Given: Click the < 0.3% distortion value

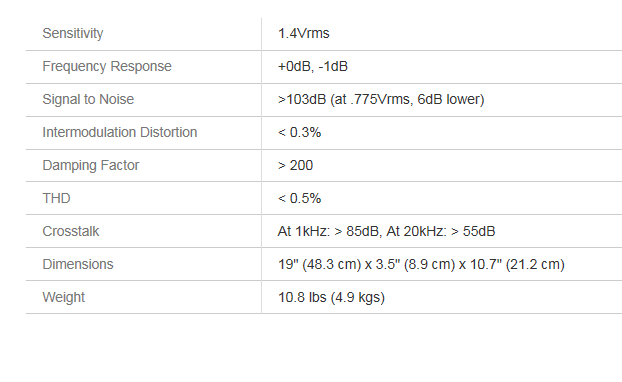Looking at the screenshot, I should pos(299,132).
